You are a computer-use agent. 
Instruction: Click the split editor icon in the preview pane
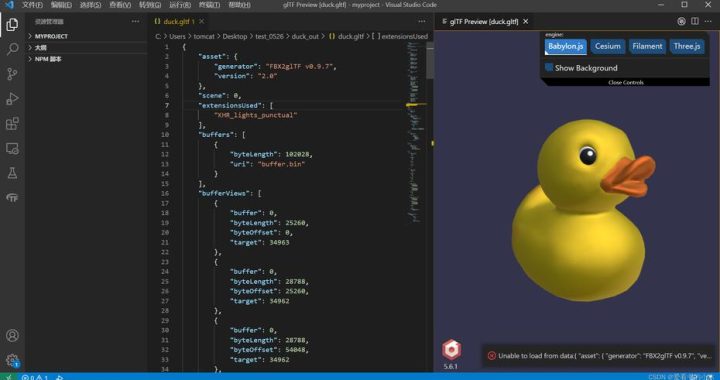[x=695, y=22]
